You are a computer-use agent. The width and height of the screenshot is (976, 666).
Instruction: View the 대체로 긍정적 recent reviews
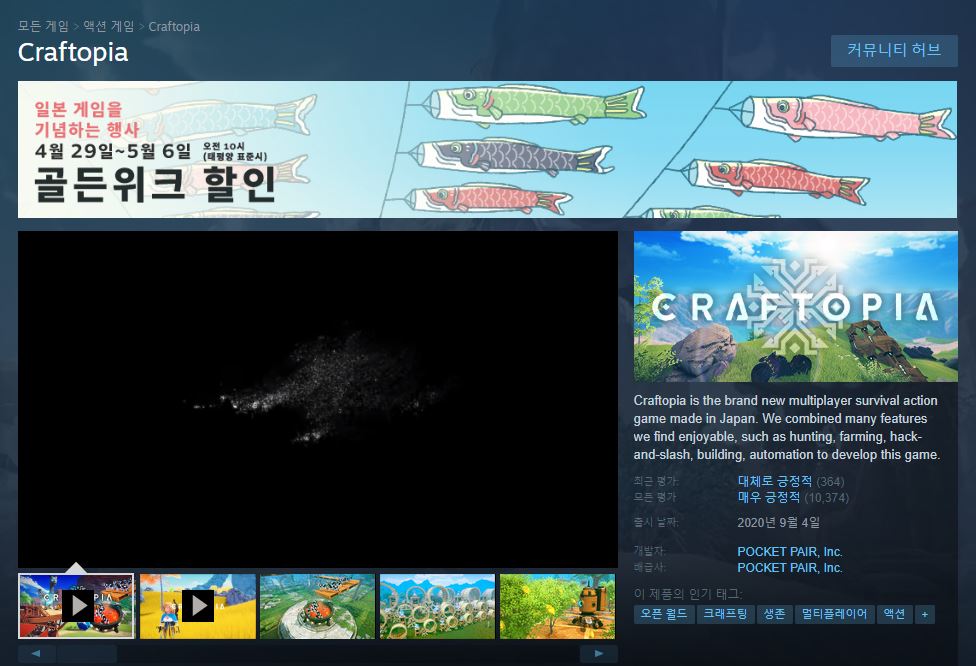point(774,482)
